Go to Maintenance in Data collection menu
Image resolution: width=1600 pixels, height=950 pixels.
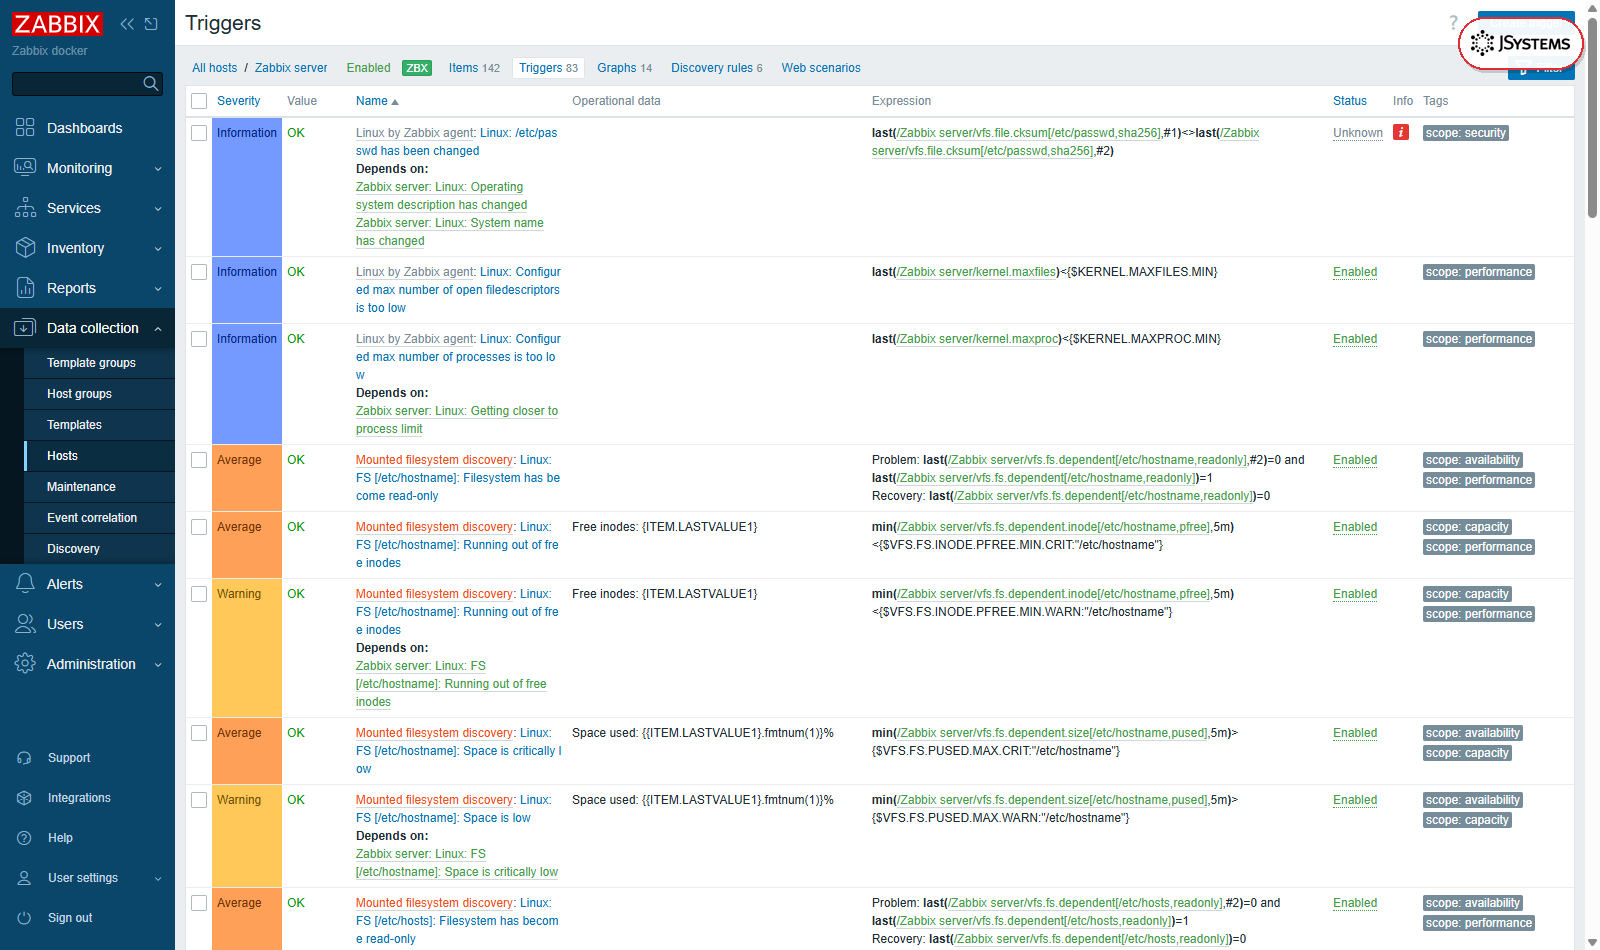(81, 487)
